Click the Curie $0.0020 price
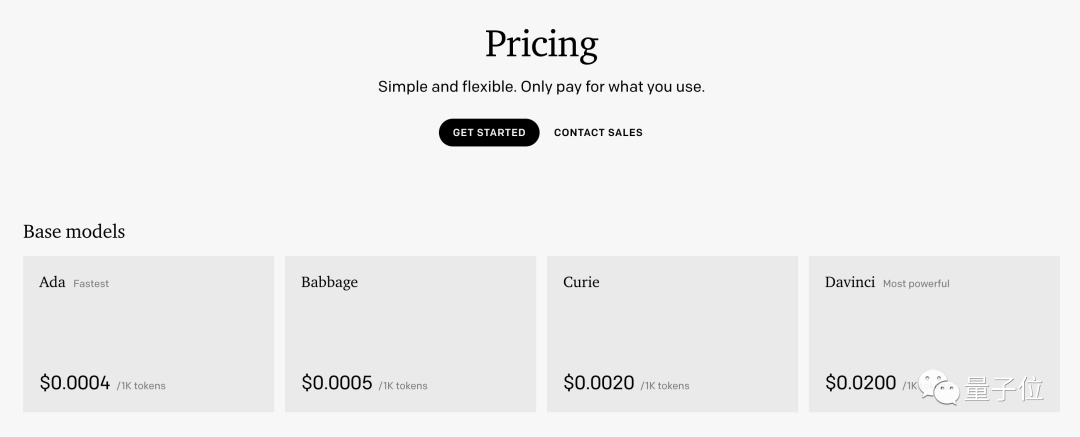 [x=599, y=383]
